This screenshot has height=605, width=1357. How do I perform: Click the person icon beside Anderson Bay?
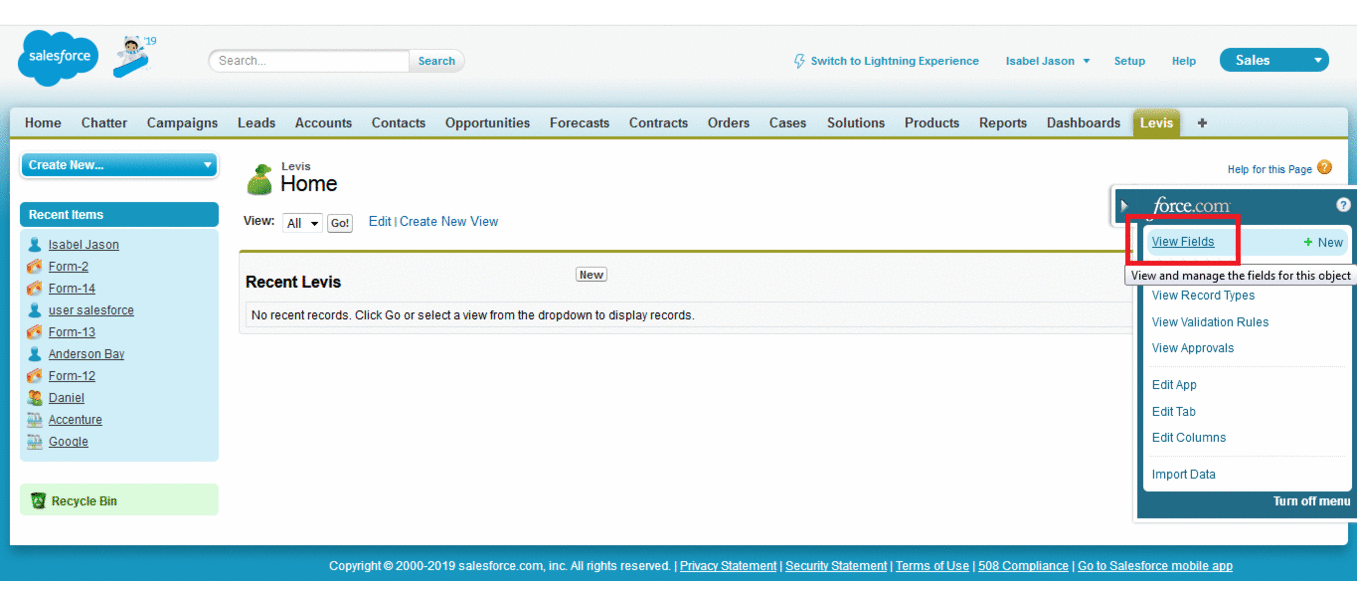point(35,354)
